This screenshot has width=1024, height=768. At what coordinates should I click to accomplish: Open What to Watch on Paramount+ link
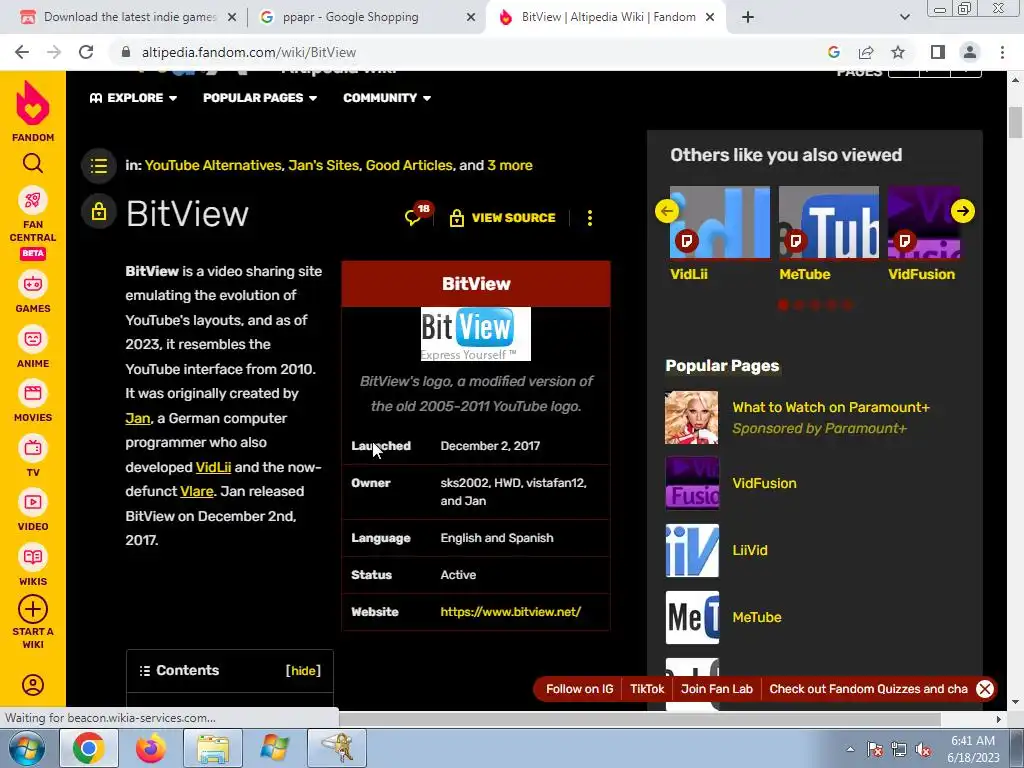[831, 408]
